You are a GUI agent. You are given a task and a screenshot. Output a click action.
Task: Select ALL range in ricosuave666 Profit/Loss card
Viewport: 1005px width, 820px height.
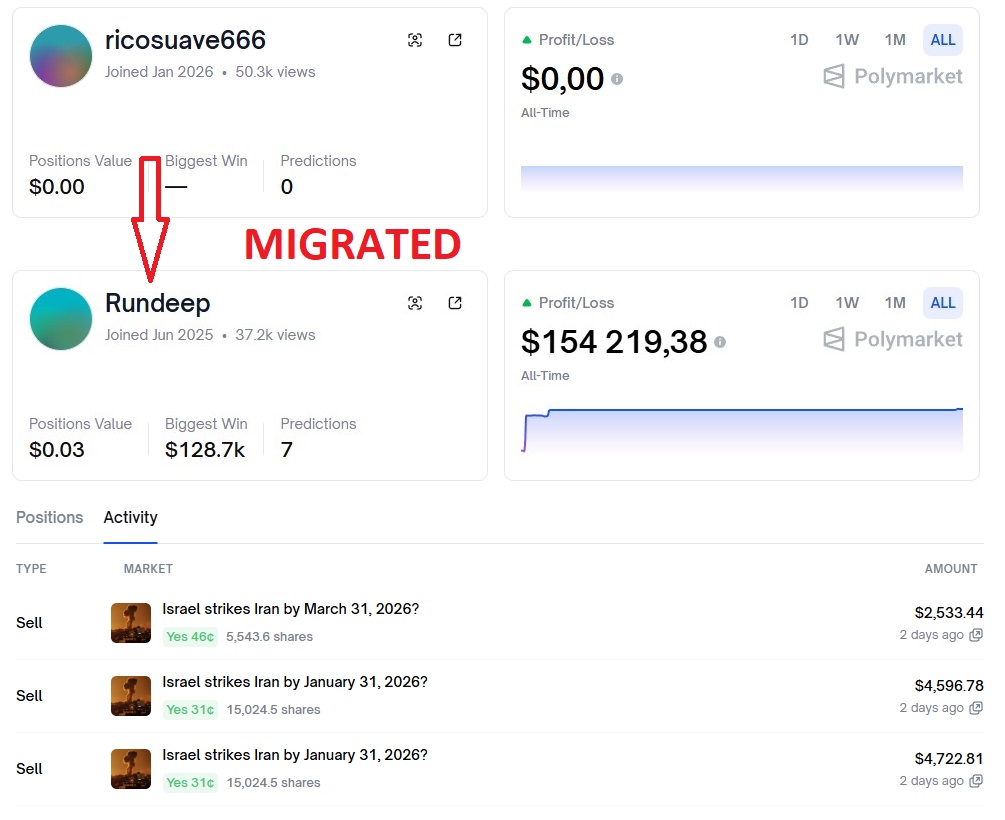[943, 40]
